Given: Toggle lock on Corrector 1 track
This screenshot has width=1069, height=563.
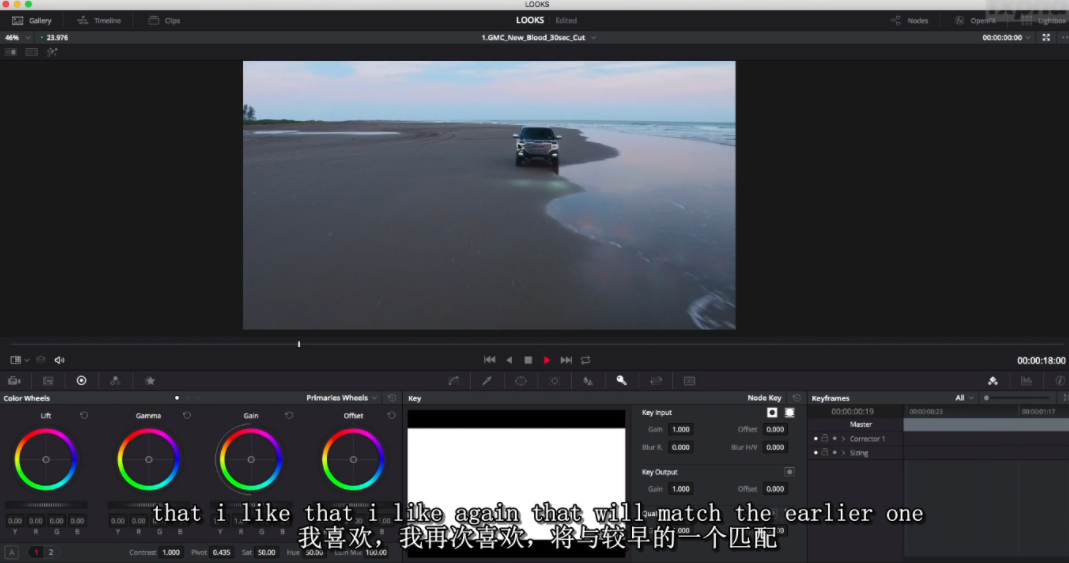Looking at the screenshot, I should (825, 439).
